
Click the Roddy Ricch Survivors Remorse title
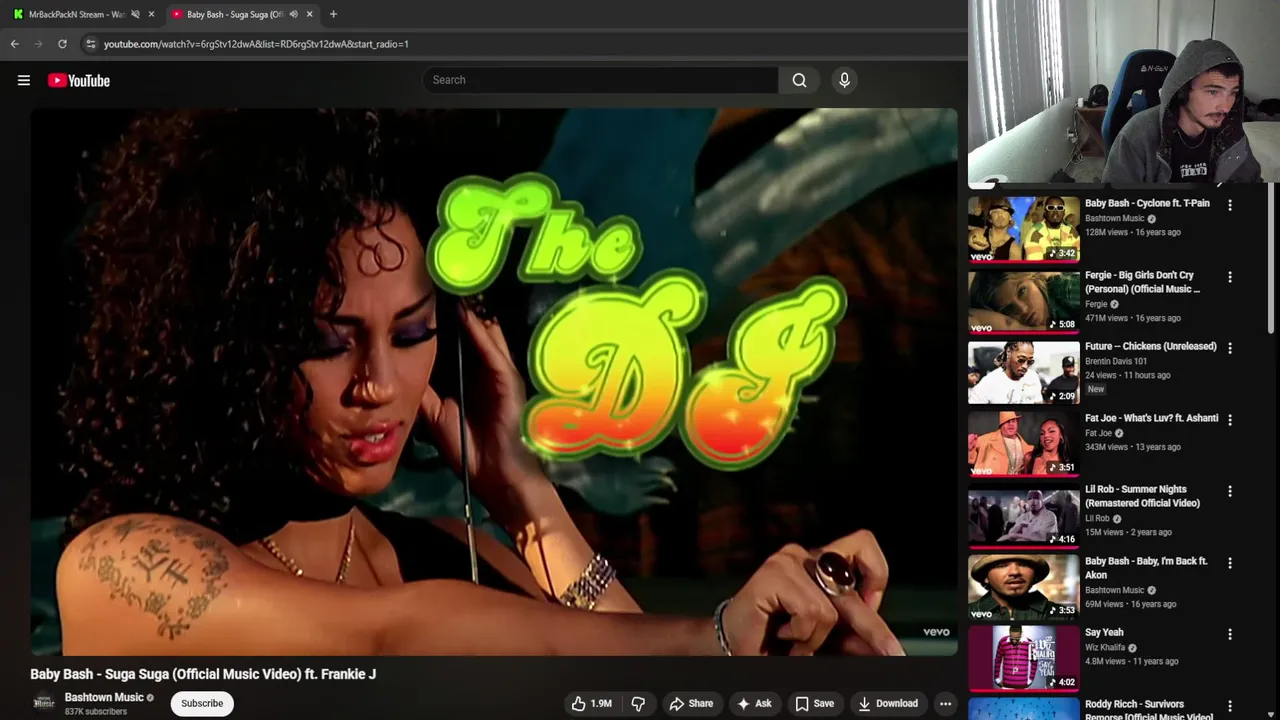pos(1149,709)
